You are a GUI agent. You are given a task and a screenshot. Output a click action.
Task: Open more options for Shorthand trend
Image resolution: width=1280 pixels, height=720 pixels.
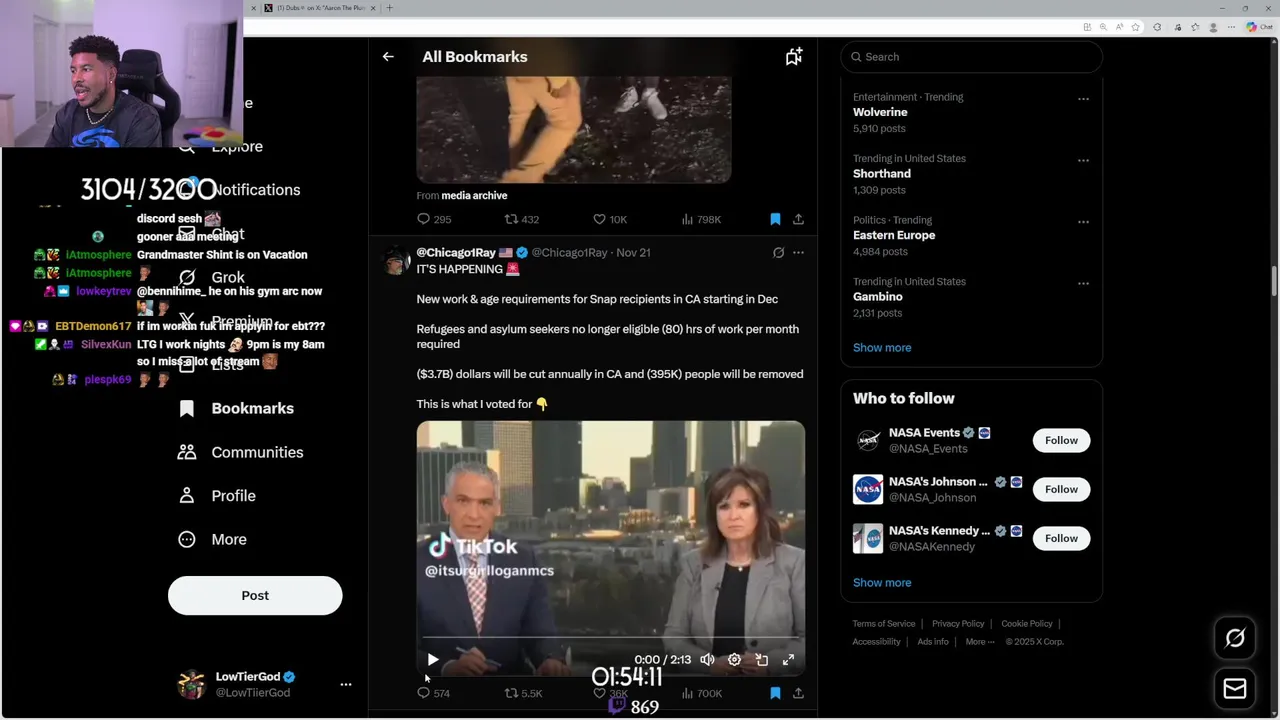[x=1083, y=160]
